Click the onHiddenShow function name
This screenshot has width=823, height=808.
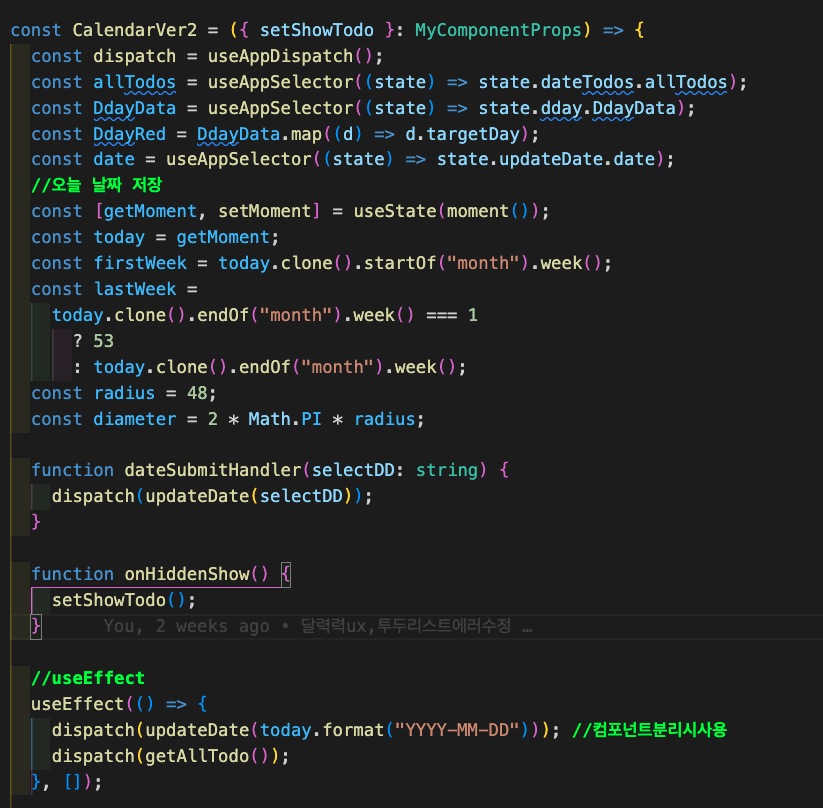[185, 574]
